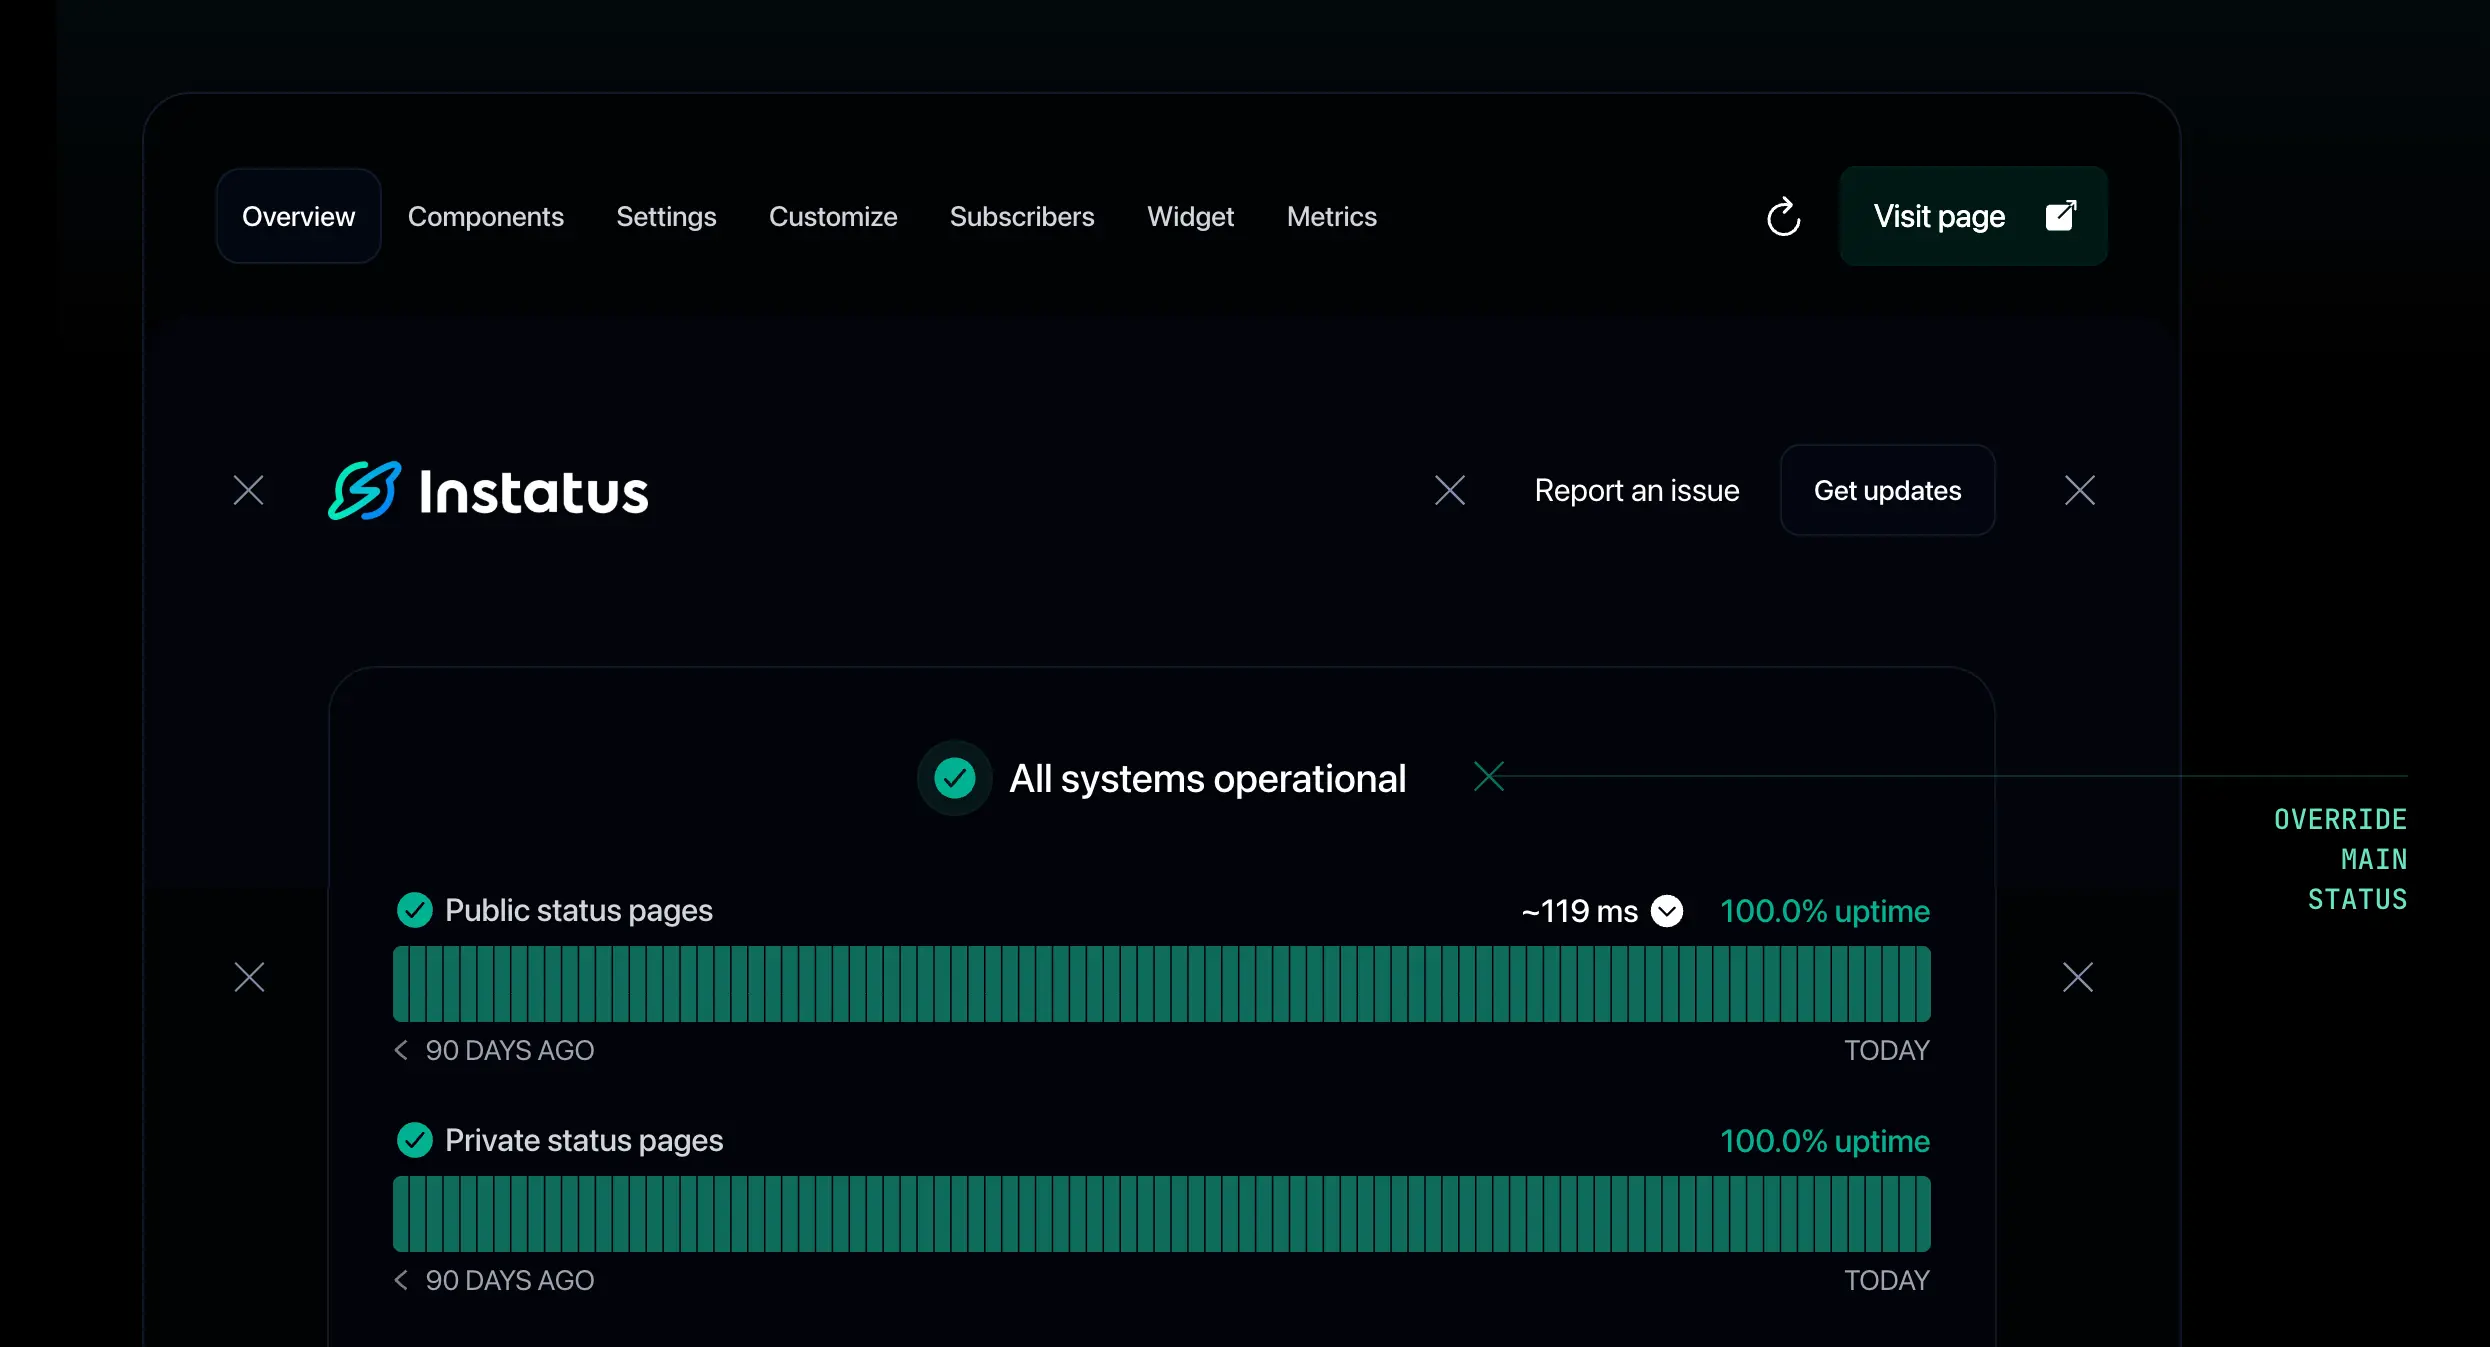The image size is (2490, 1347).
Task: Click the X right of Get updates
Action: coord(2079,490)
